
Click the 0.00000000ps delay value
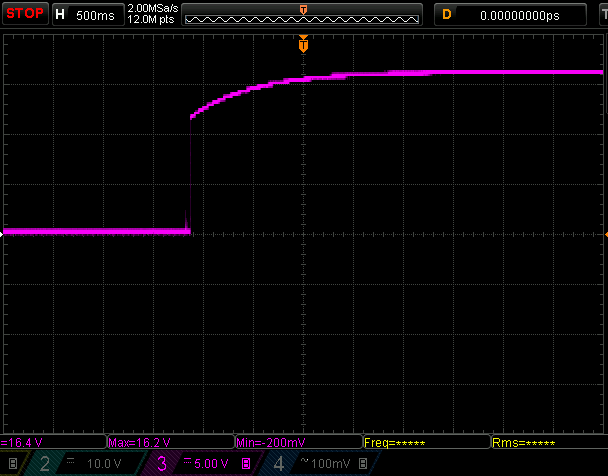[520, 16]
